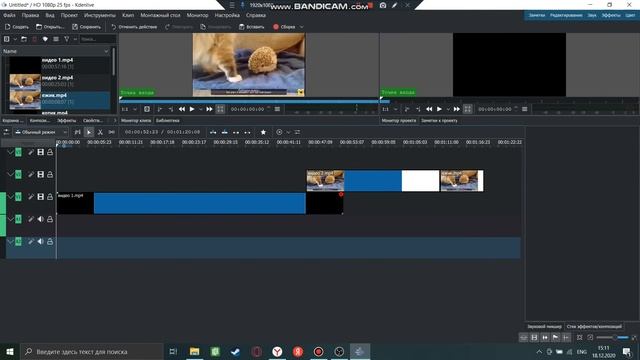Switch to Заметки к проекту tab

pos(439,120)
